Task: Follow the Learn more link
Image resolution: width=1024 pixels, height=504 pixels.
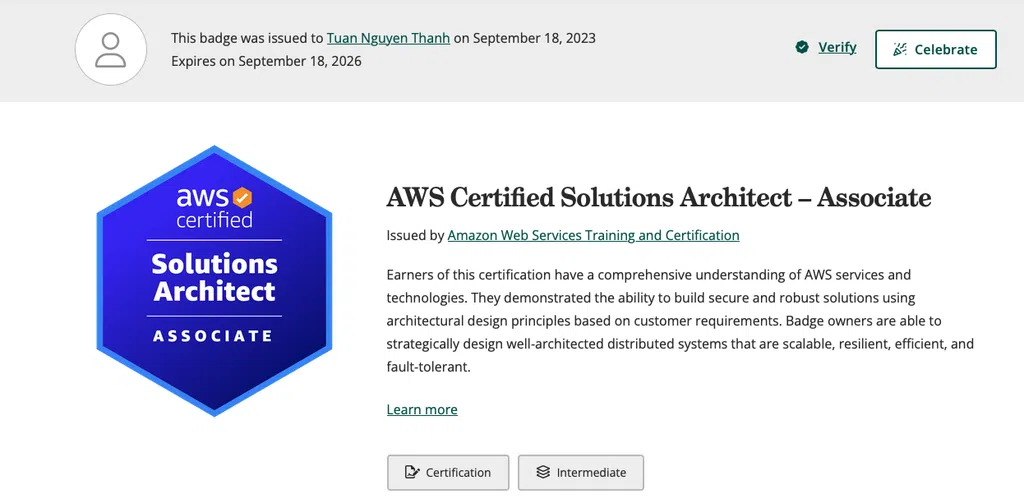Action: click(x=422, y=410)
